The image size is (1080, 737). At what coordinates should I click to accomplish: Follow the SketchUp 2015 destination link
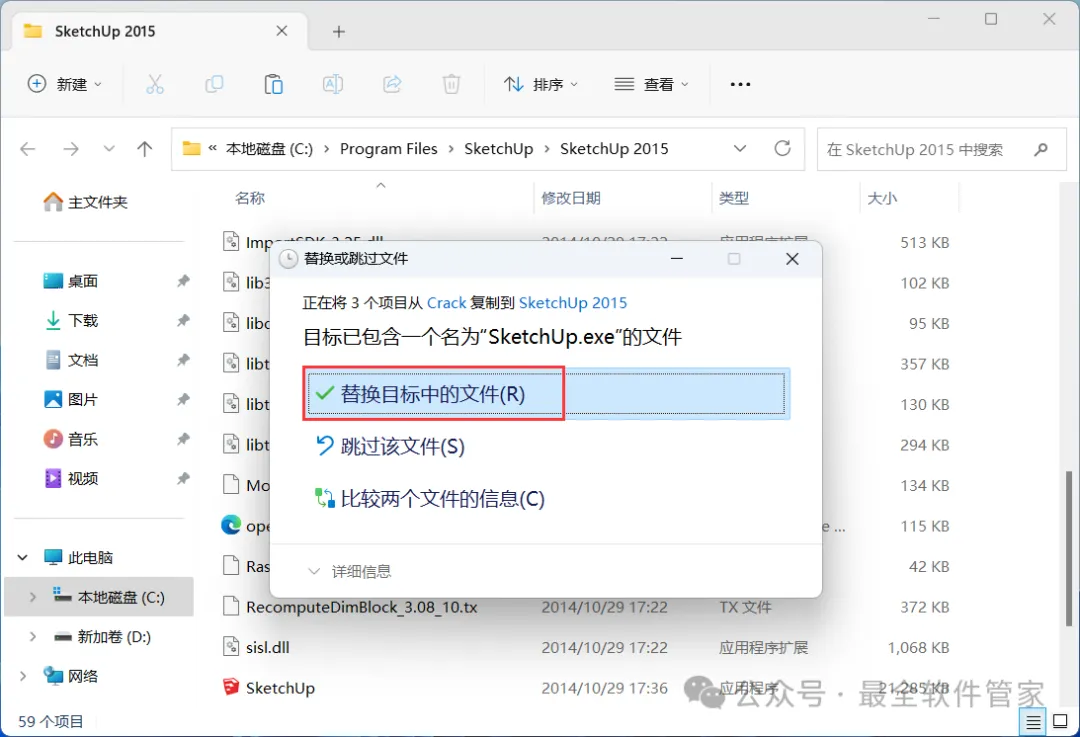click(573, 303)
